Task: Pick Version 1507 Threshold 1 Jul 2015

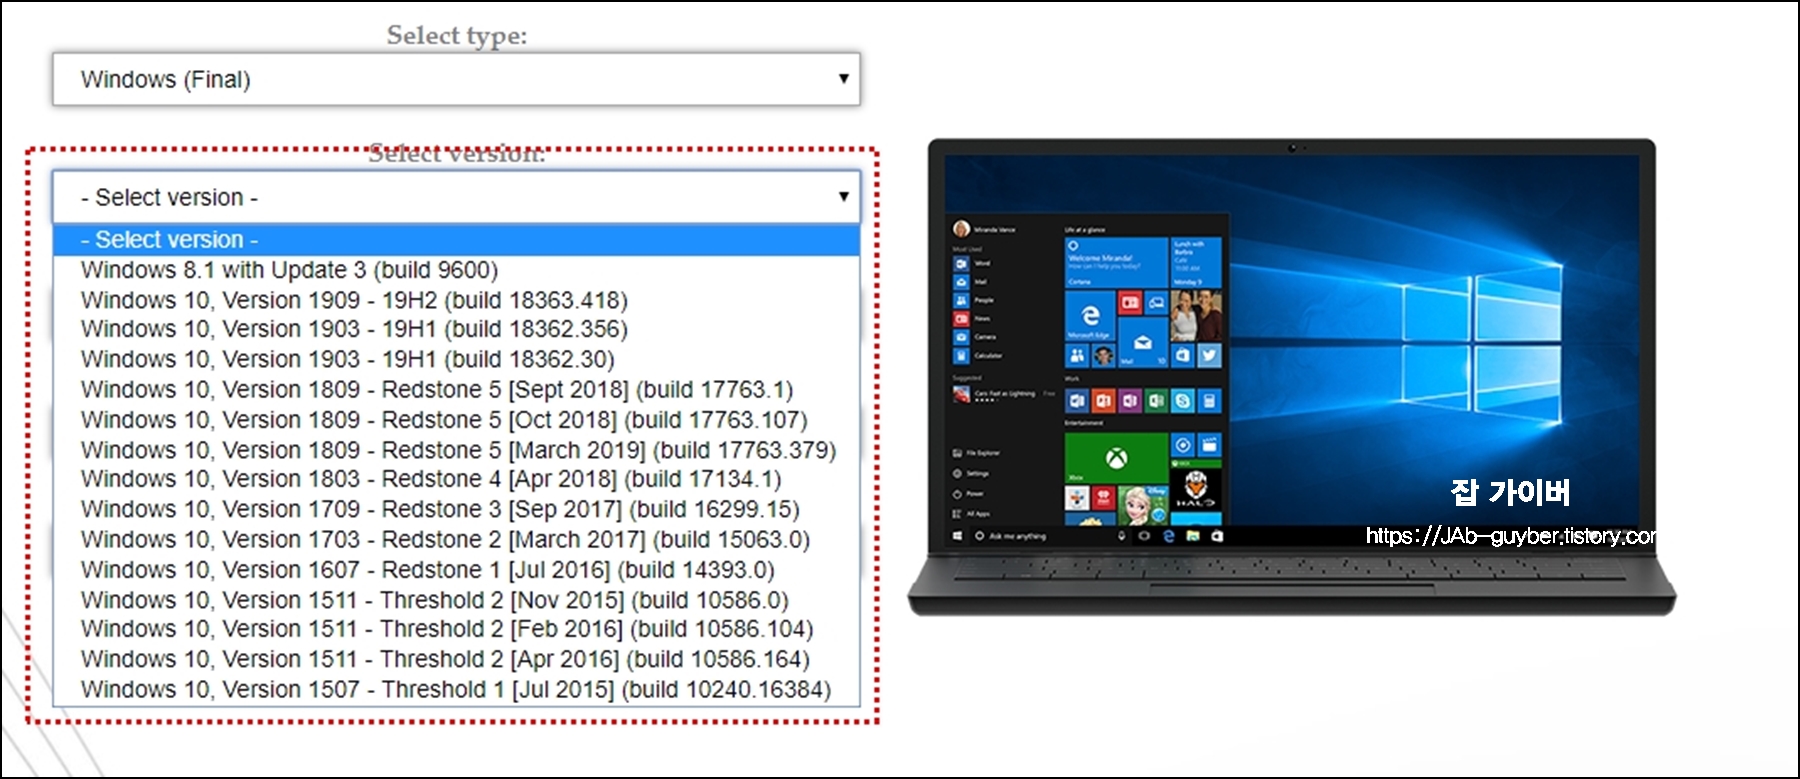Action: pyautogui.click(x=456, y=689)
